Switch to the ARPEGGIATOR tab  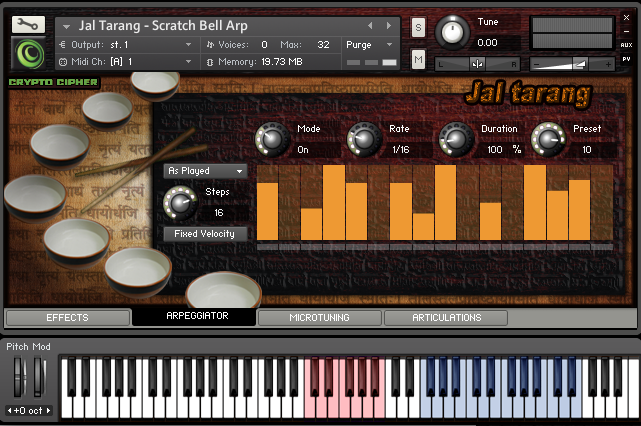[x=195, y=316]
